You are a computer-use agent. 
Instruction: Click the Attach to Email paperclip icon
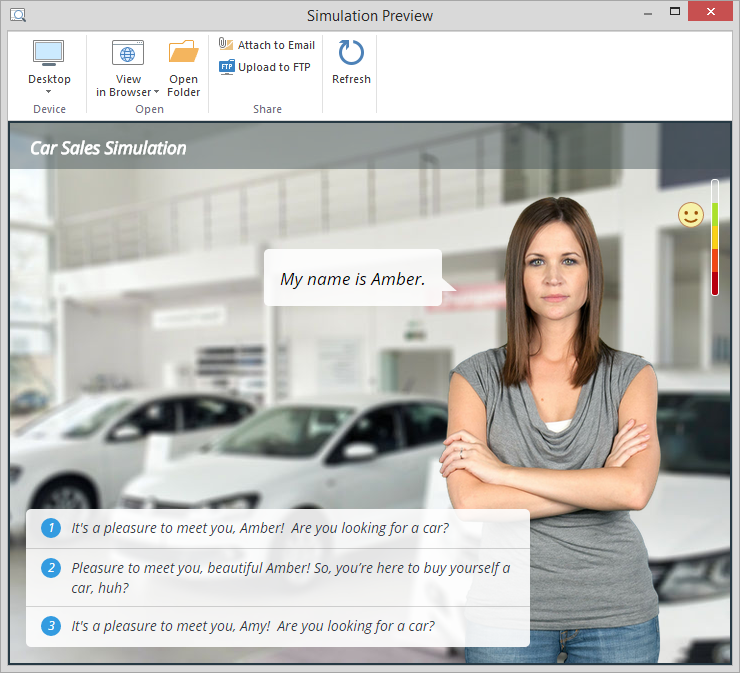[227, 45]
